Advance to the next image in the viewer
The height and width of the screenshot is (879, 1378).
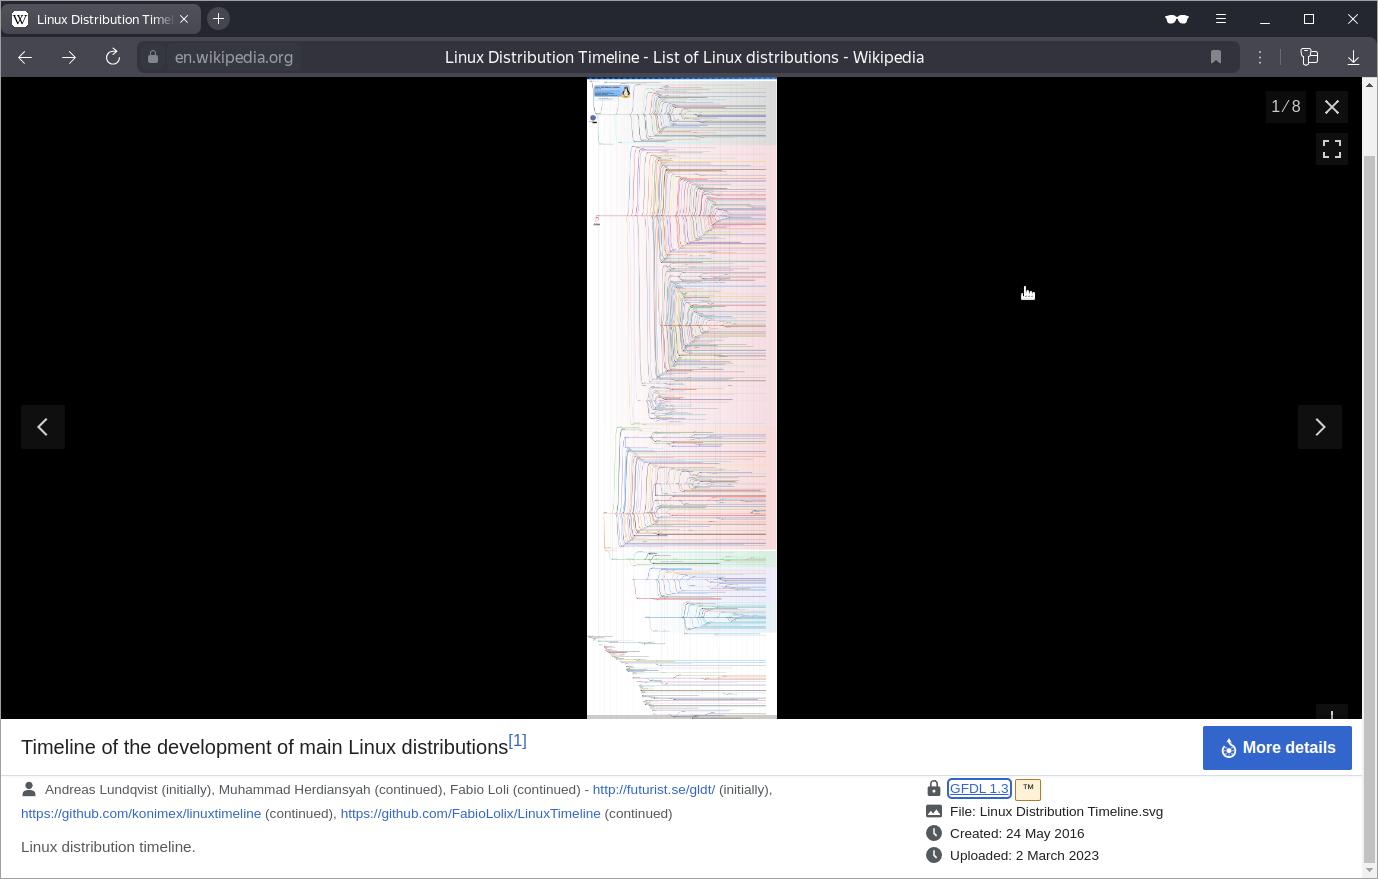pos(1320,427)
